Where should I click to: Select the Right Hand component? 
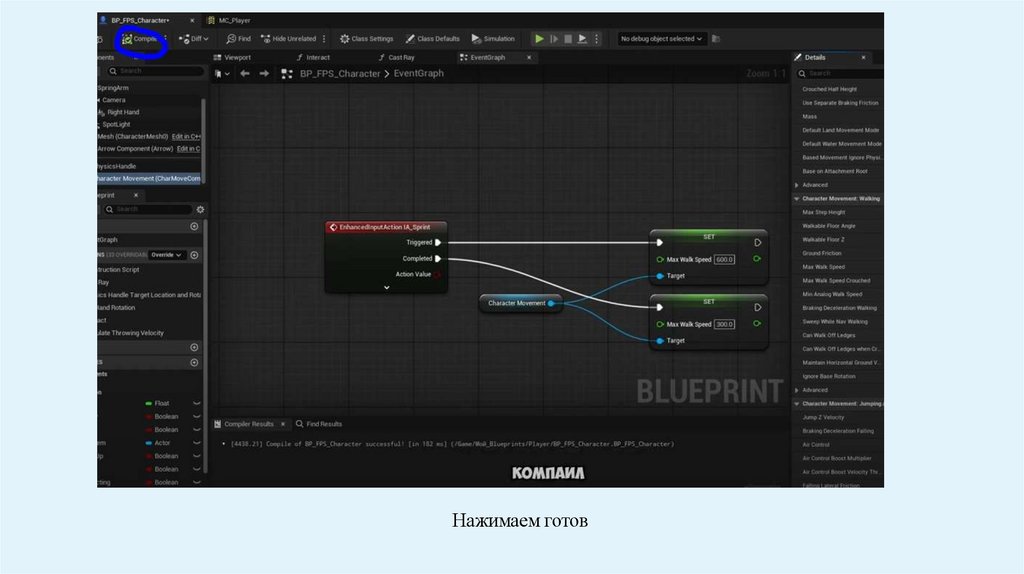click(x=123, y=112)
